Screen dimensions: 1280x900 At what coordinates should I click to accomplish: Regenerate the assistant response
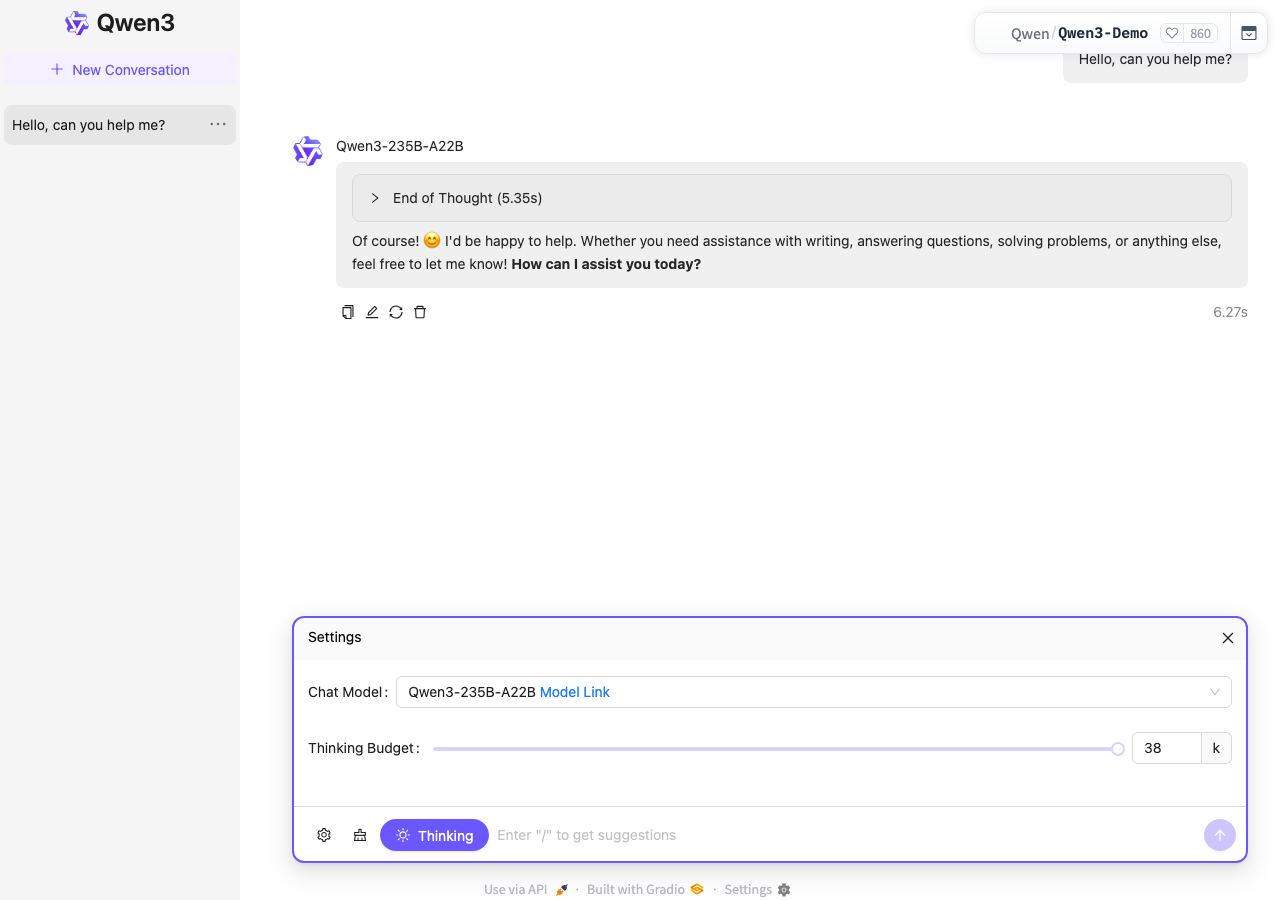point(396,312)
